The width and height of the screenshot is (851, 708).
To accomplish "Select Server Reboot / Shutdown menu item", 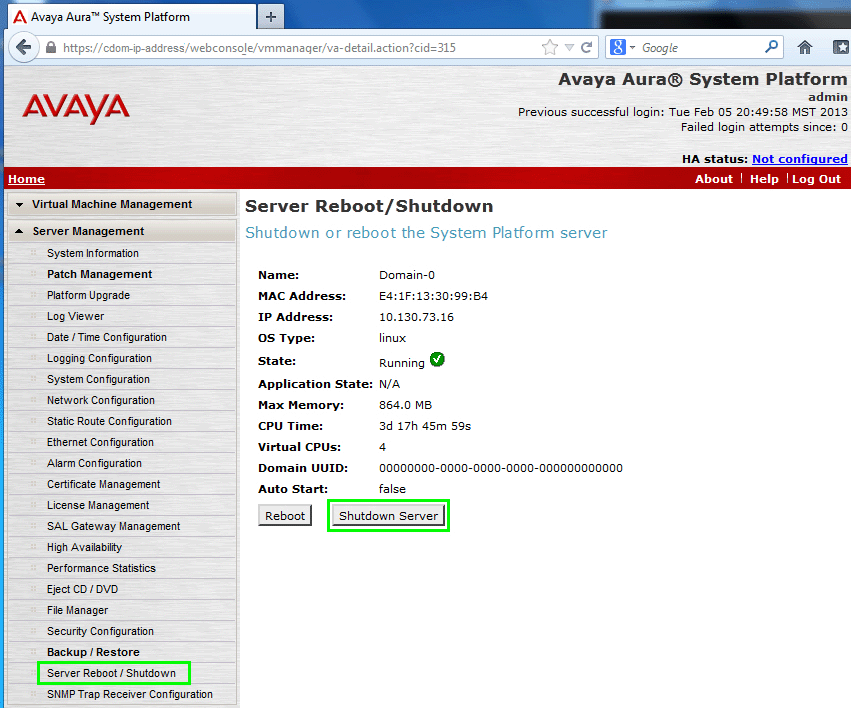I will coord(112,673).
